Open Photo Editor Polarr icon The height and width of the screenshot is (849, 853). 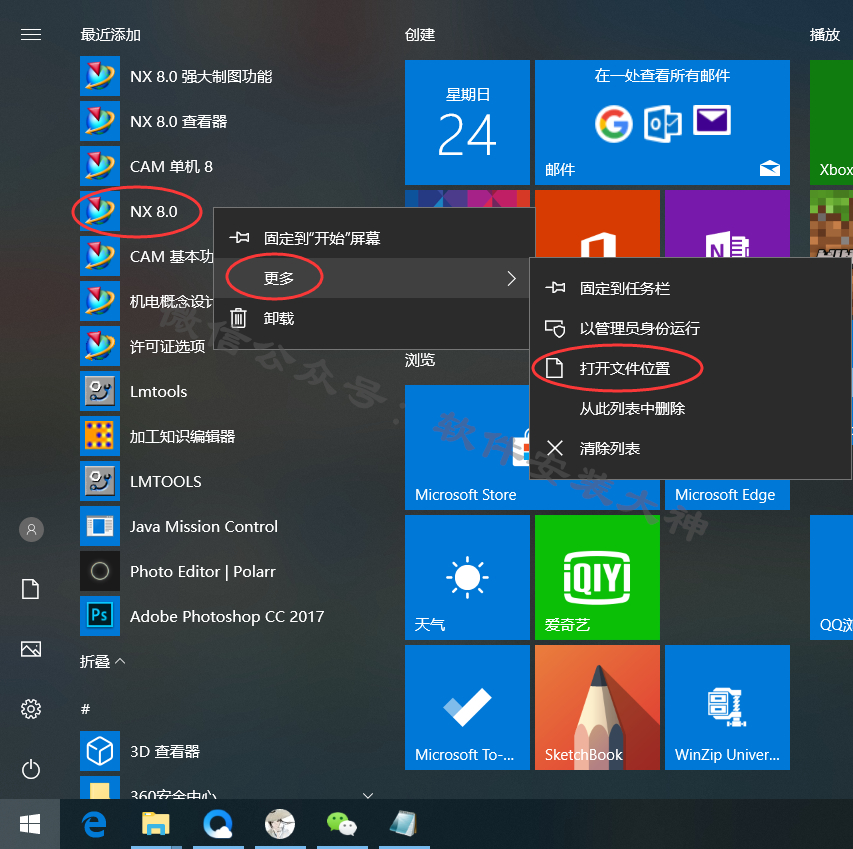(x=100, y=571)
